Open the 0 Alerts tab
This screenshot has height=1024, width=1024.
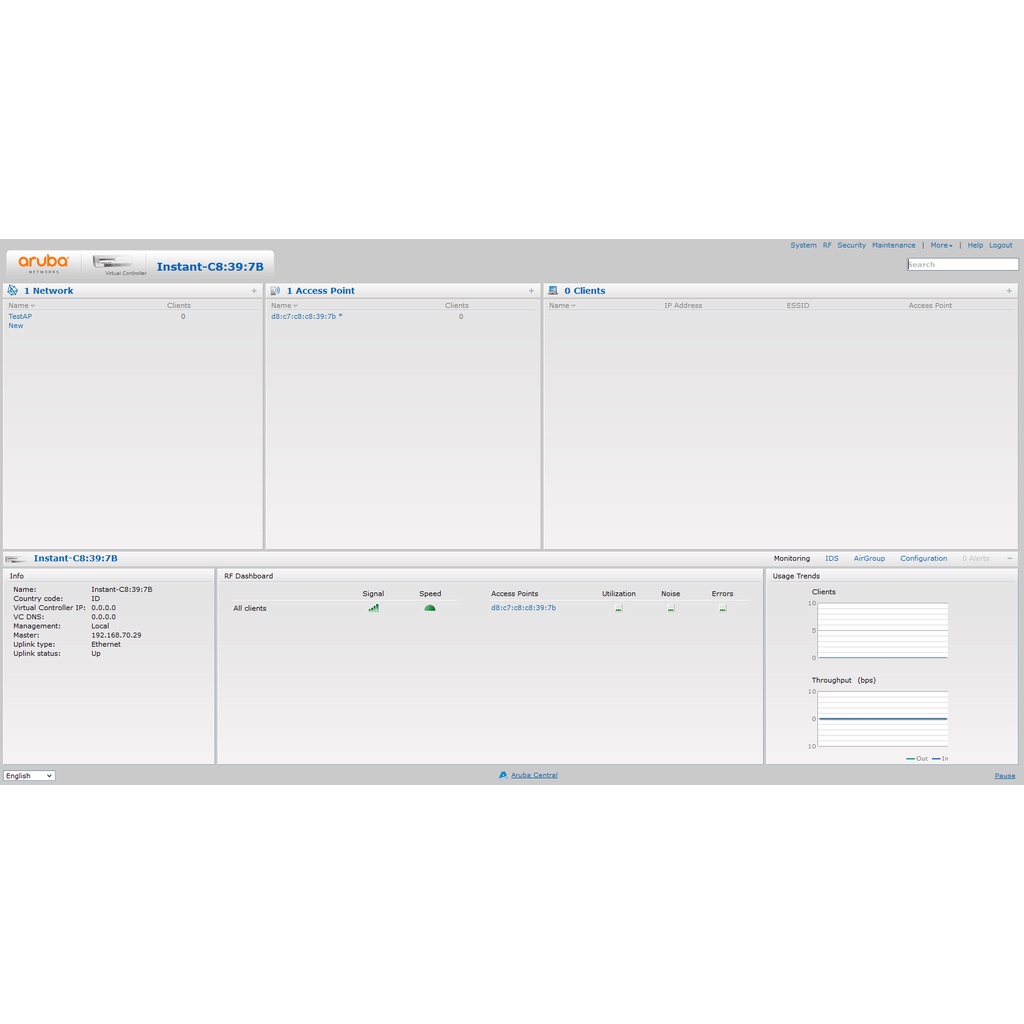(976, 558)
